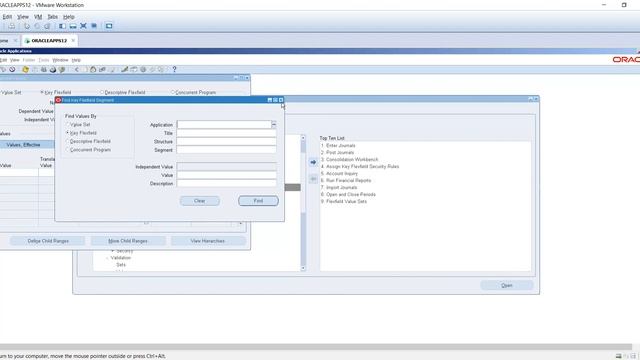Click VMware Unity mode icon
The height and width of the screenshot is (360, 640).
(94, 26)
